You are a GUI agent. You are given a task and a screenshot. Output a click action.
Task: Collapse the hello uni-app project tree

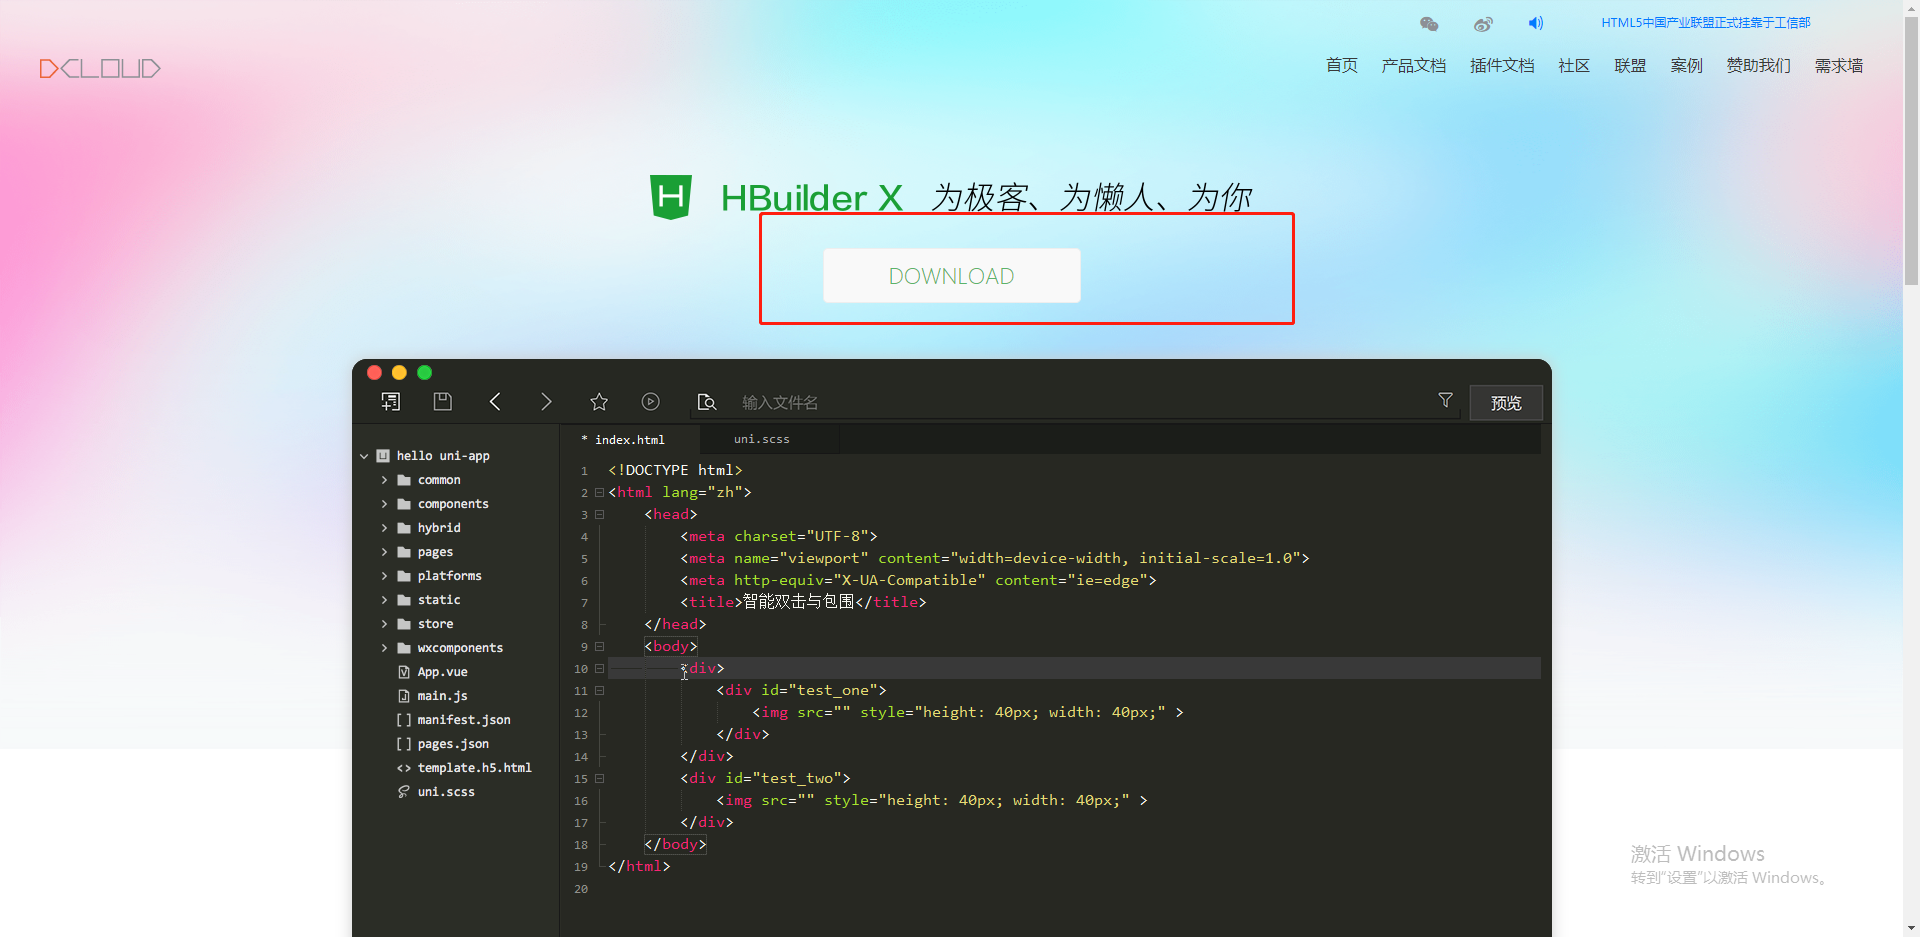364,455
